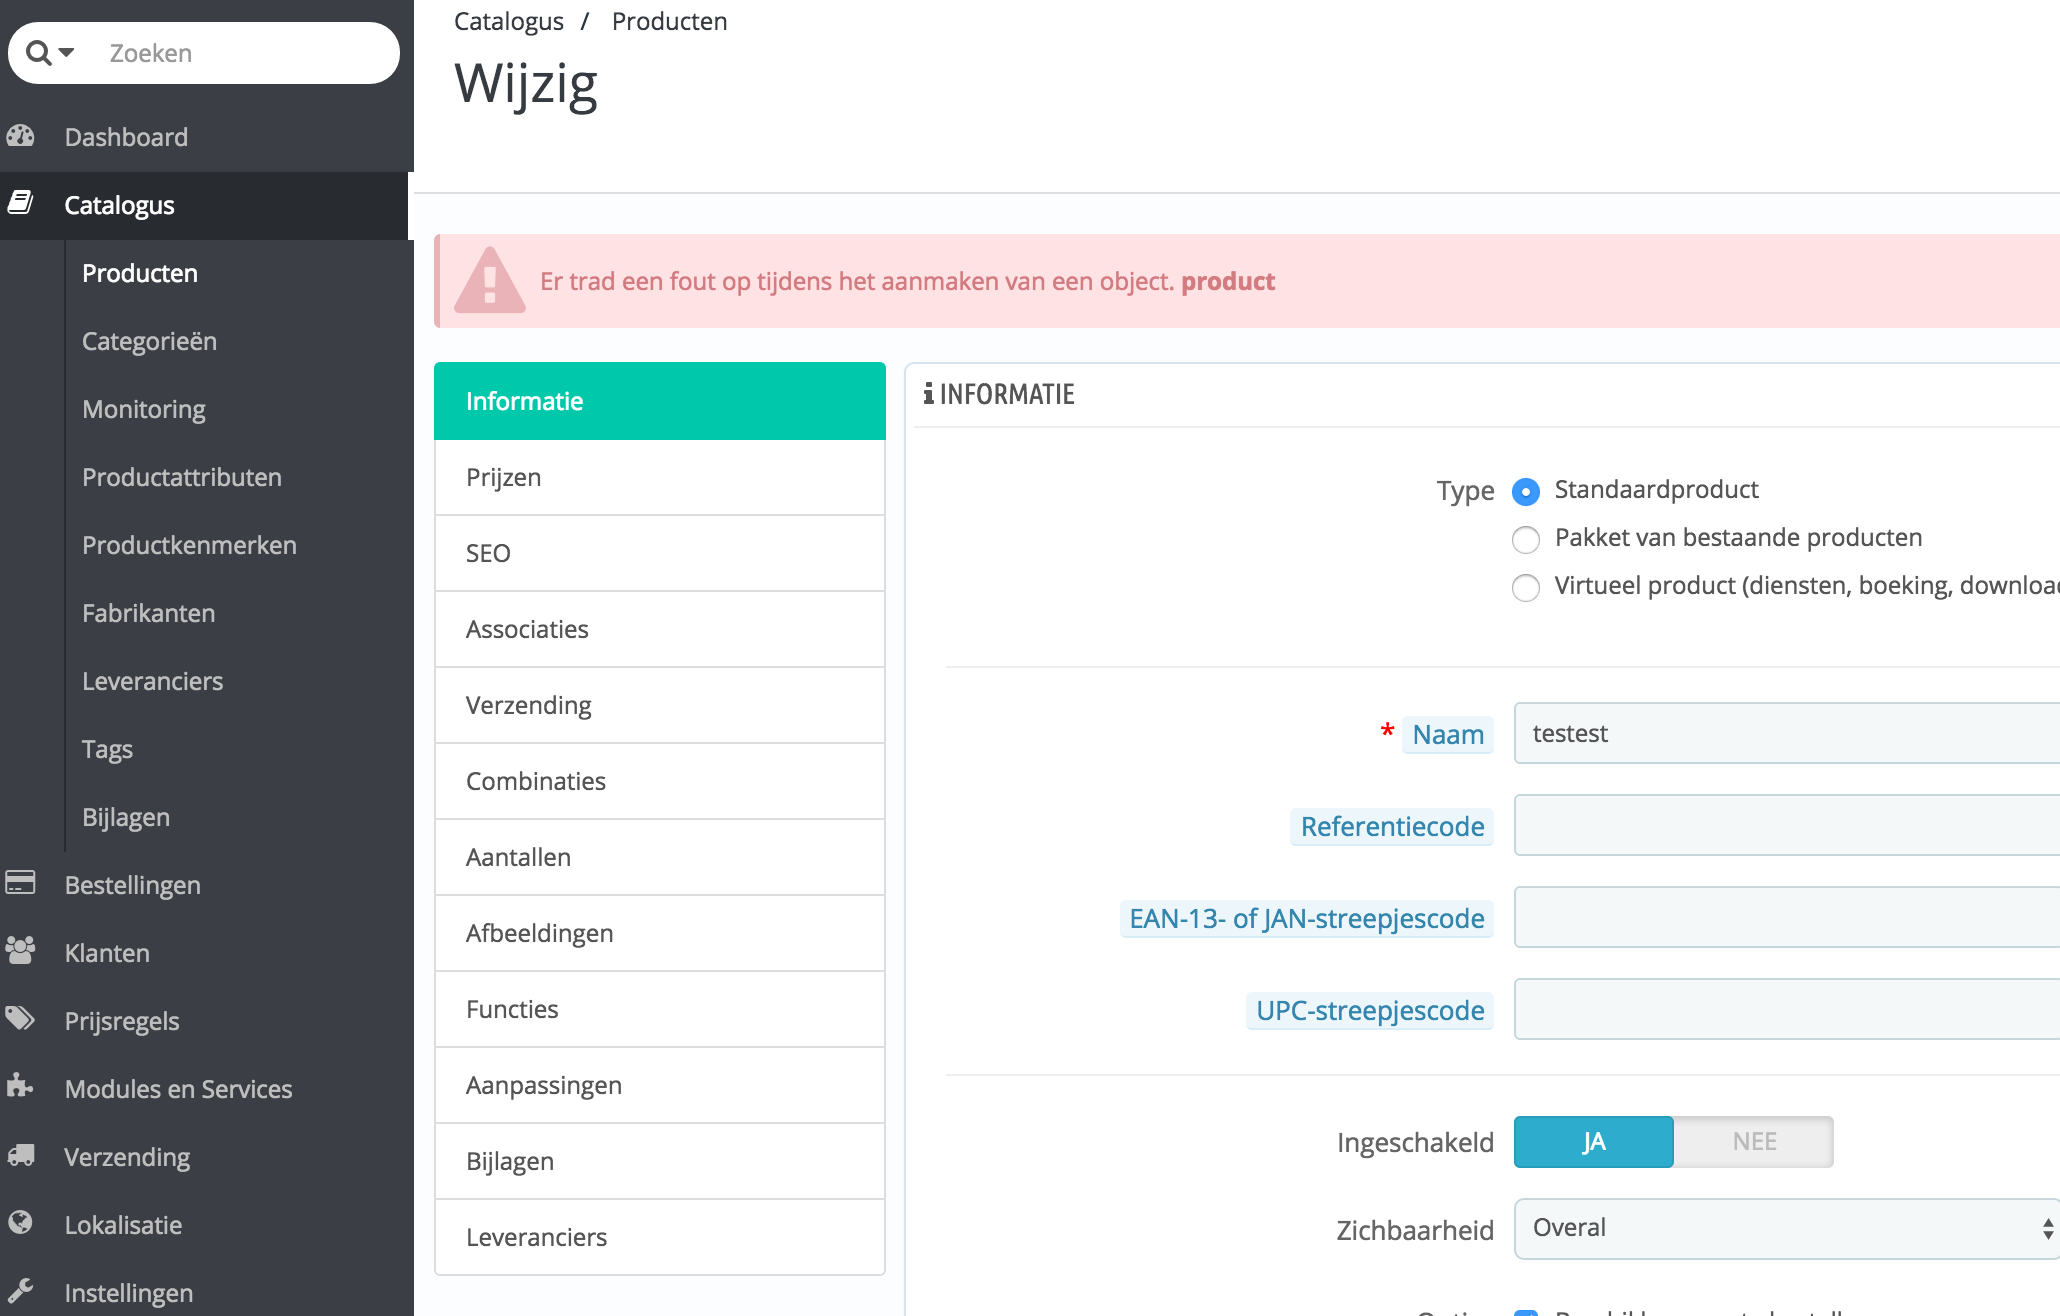Click the Modules en Services puzzle icon
The height and width of the screenshot is (1316, 2060).
pos(20,1086)
